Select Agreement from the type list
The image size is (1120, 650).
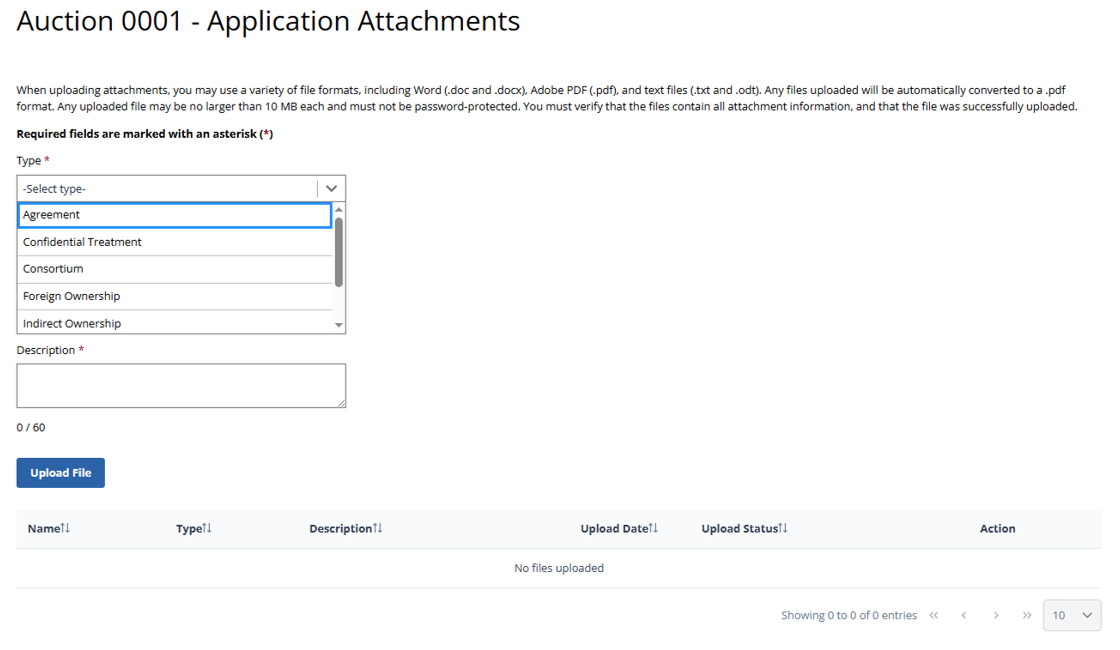[x=174, y=215]
